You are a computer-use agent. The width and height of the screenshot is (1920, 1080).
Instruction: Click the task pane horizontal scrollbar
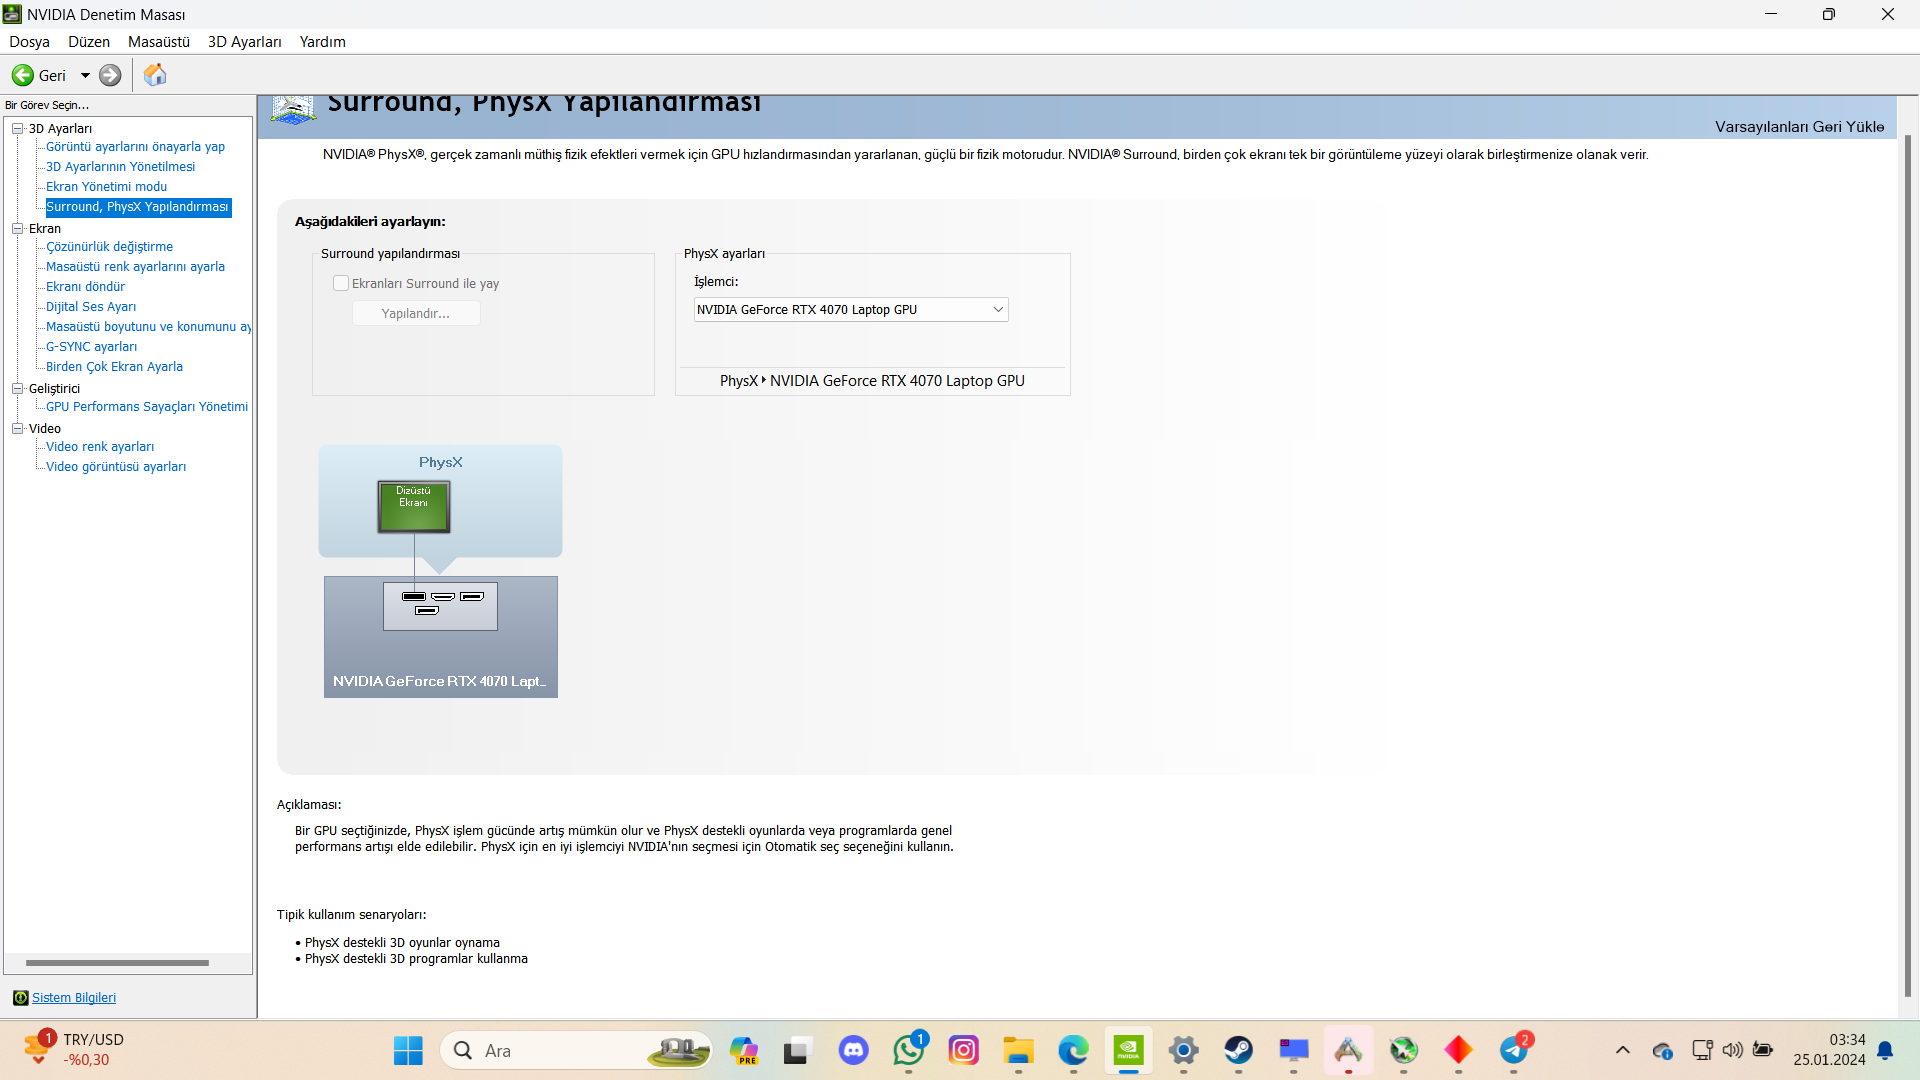click(117, 963)
